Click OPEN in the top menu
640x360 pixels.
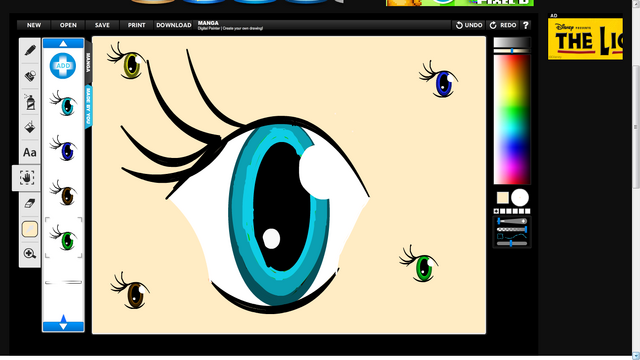[x=68, y=25]
